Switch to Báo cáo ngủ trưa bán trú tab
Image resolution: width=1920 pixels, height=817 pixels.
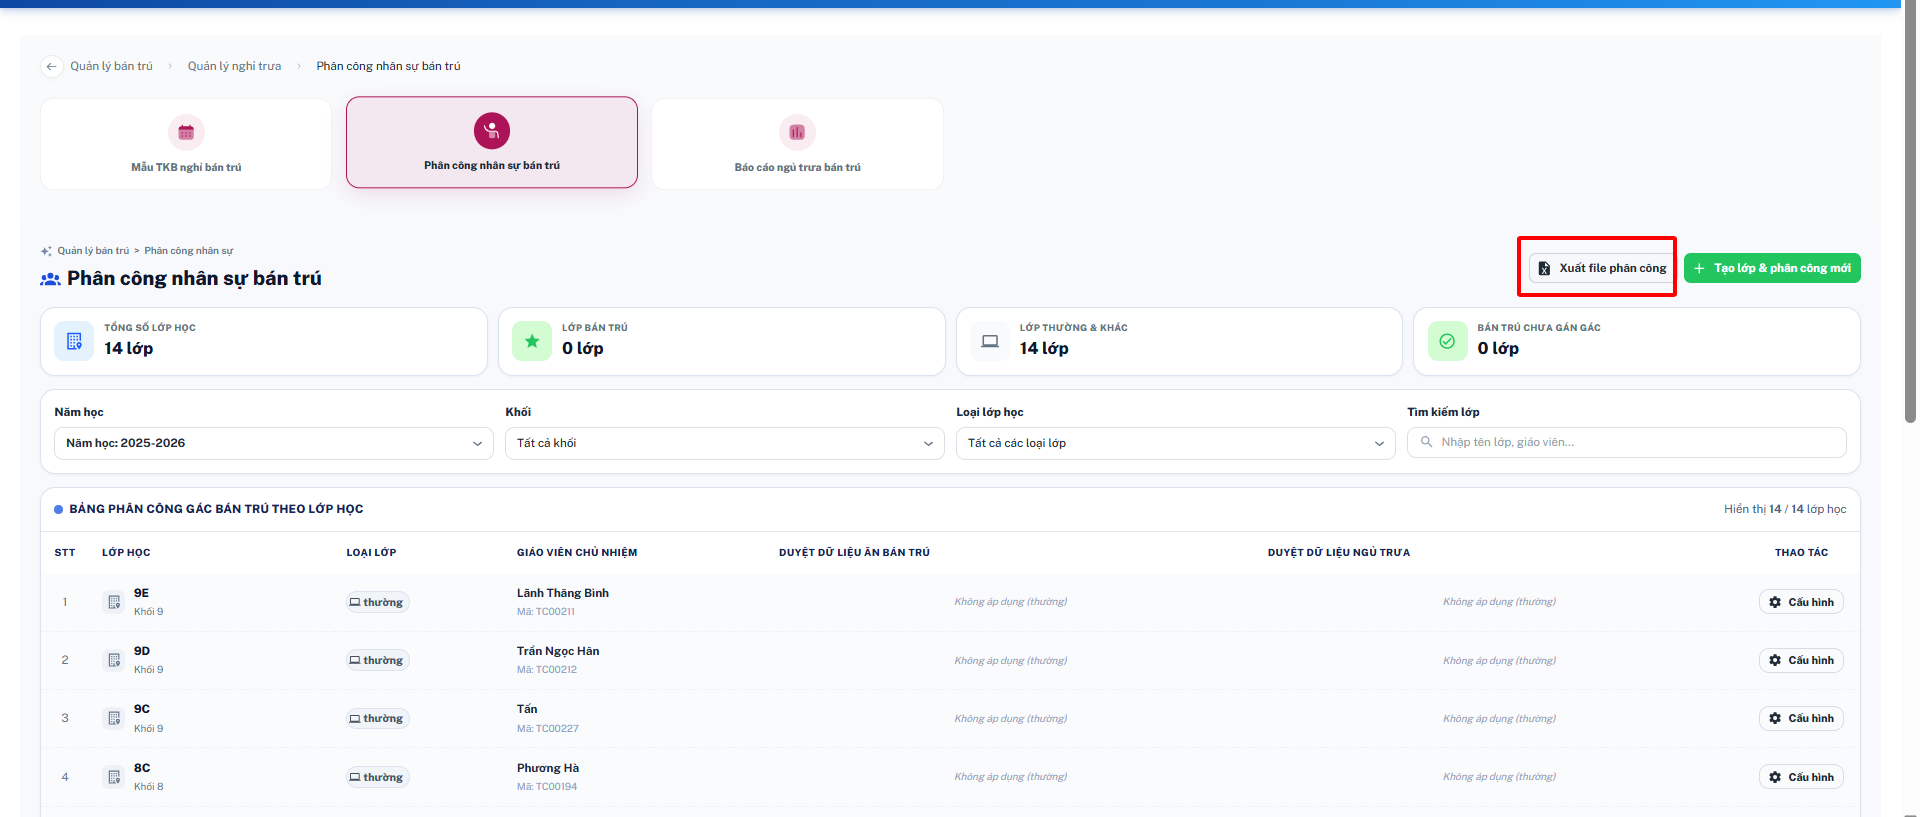(797, 143)
